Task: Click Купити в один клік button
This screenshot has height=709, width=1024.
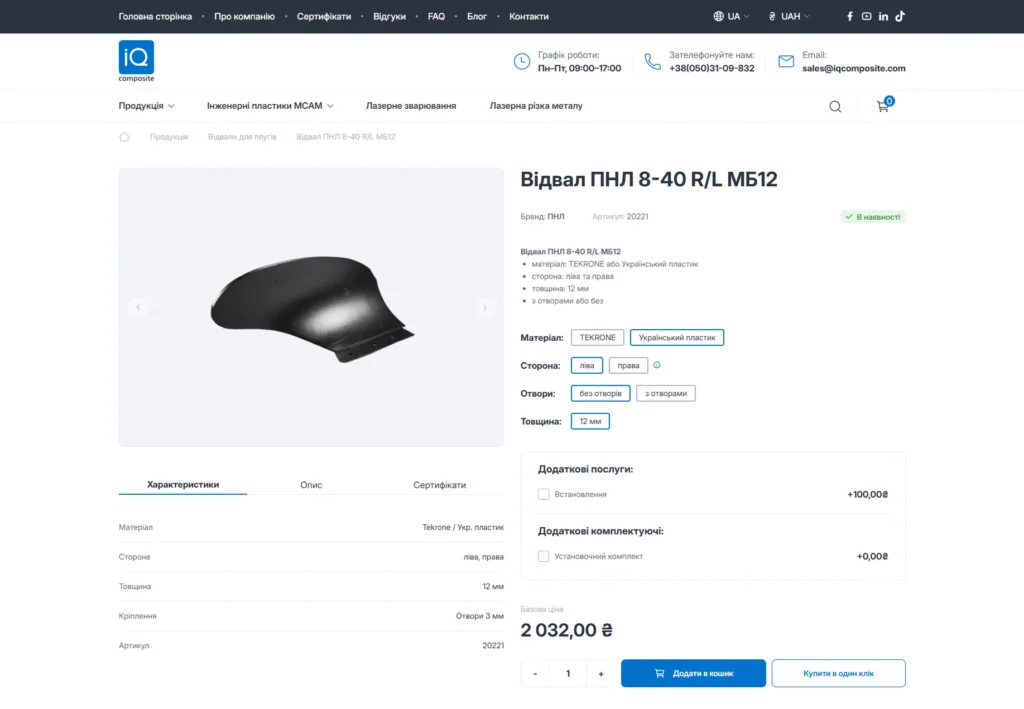Action: tap(839, 673)
